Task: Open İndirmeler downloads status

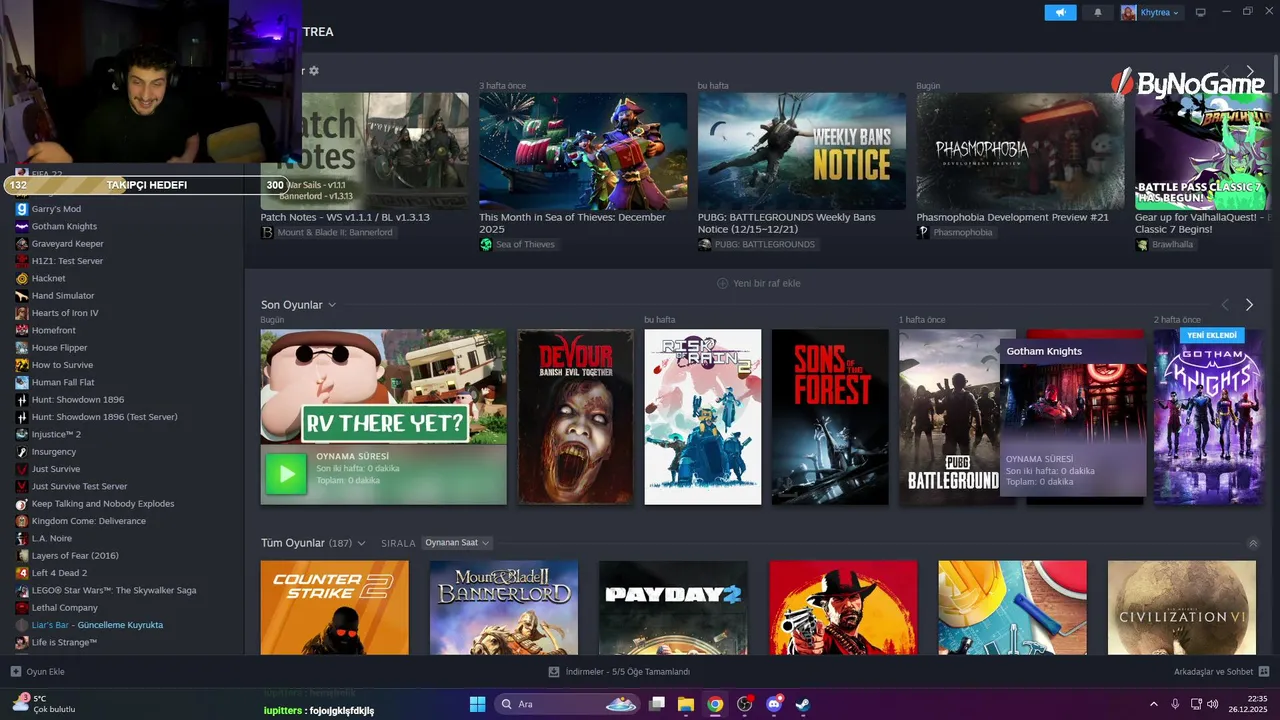Action: click(x=620, y=672)
